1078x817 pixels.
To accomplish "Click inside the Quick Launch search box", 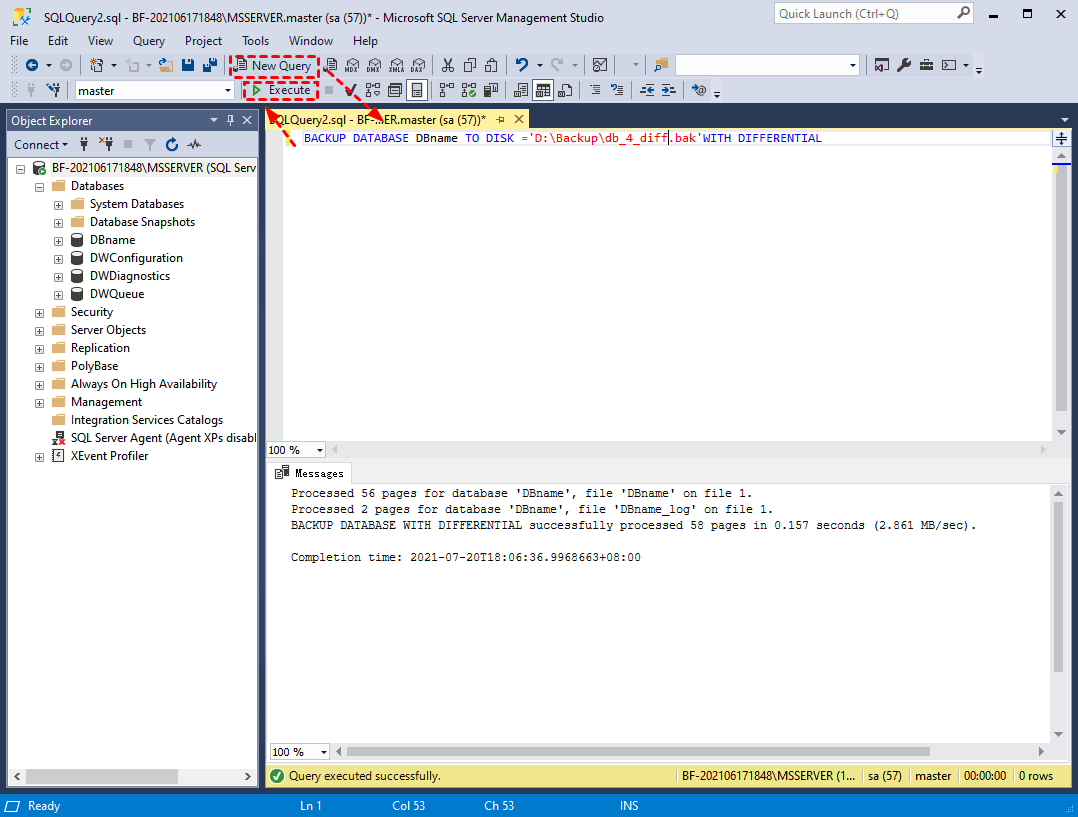I will point(865,13).
